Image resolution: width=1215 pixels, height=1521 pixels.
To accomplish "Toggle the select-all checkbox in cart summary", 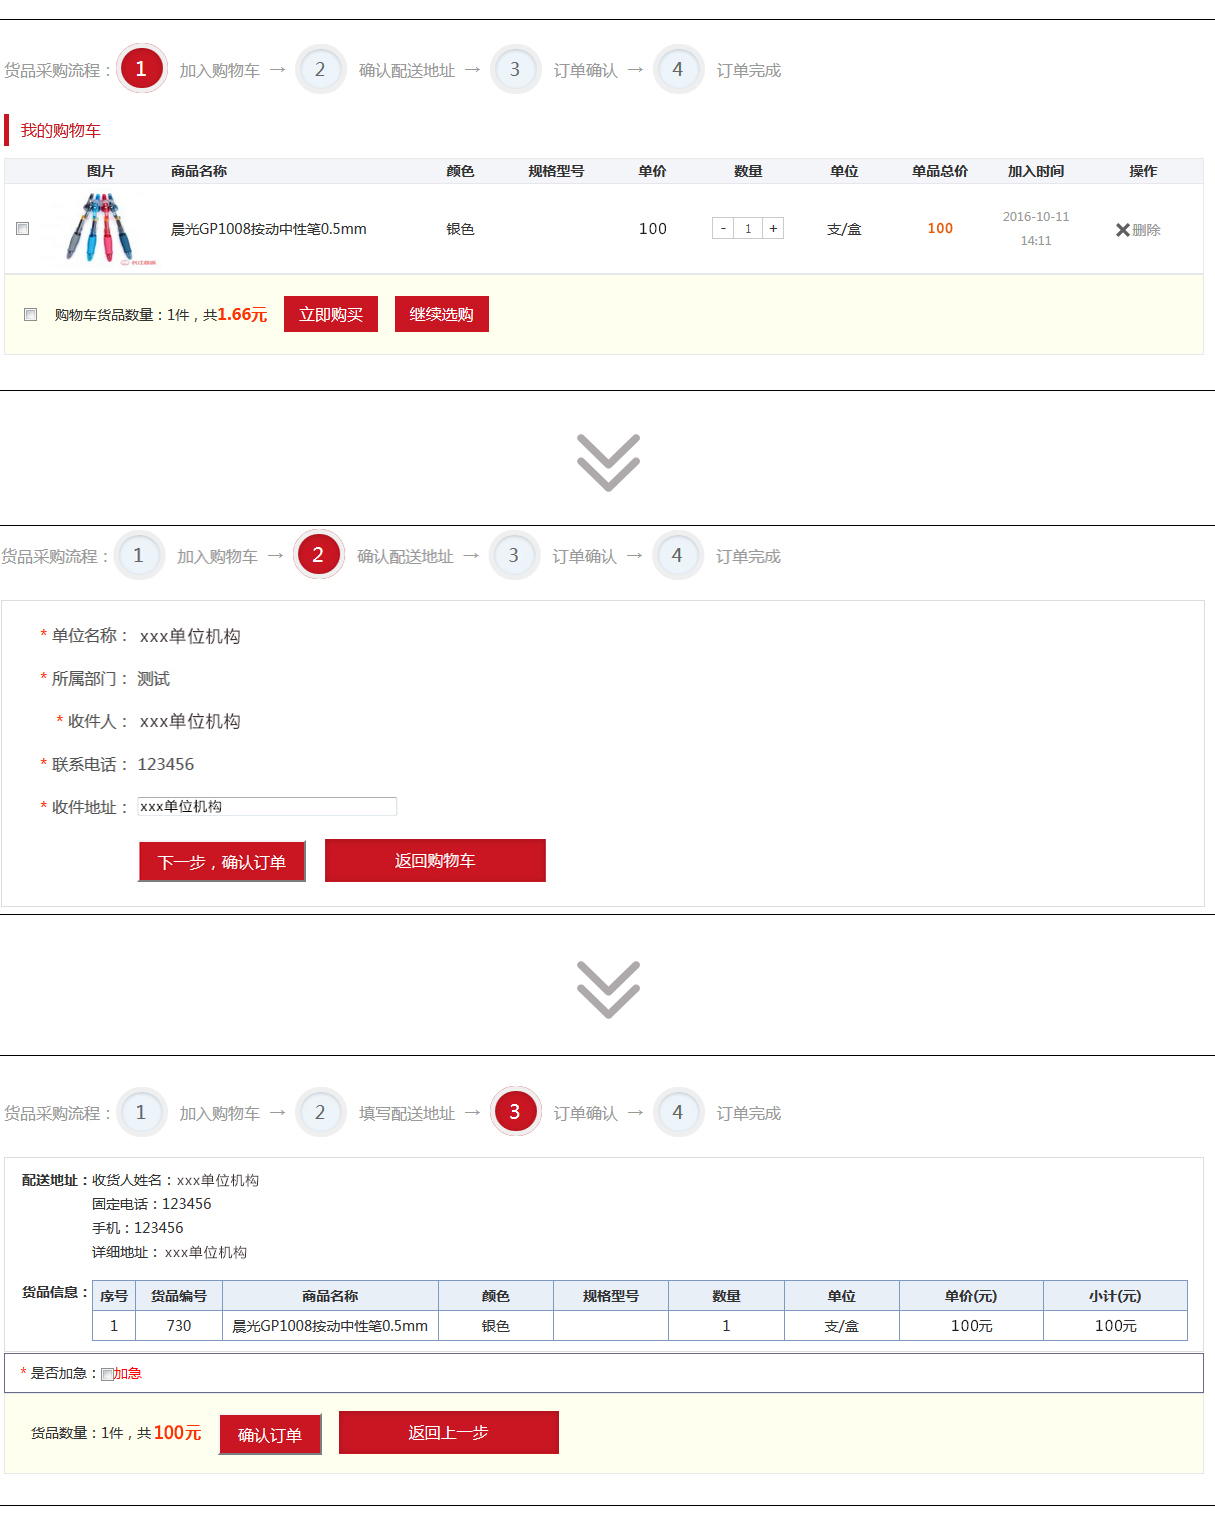I will pos(31,315).
